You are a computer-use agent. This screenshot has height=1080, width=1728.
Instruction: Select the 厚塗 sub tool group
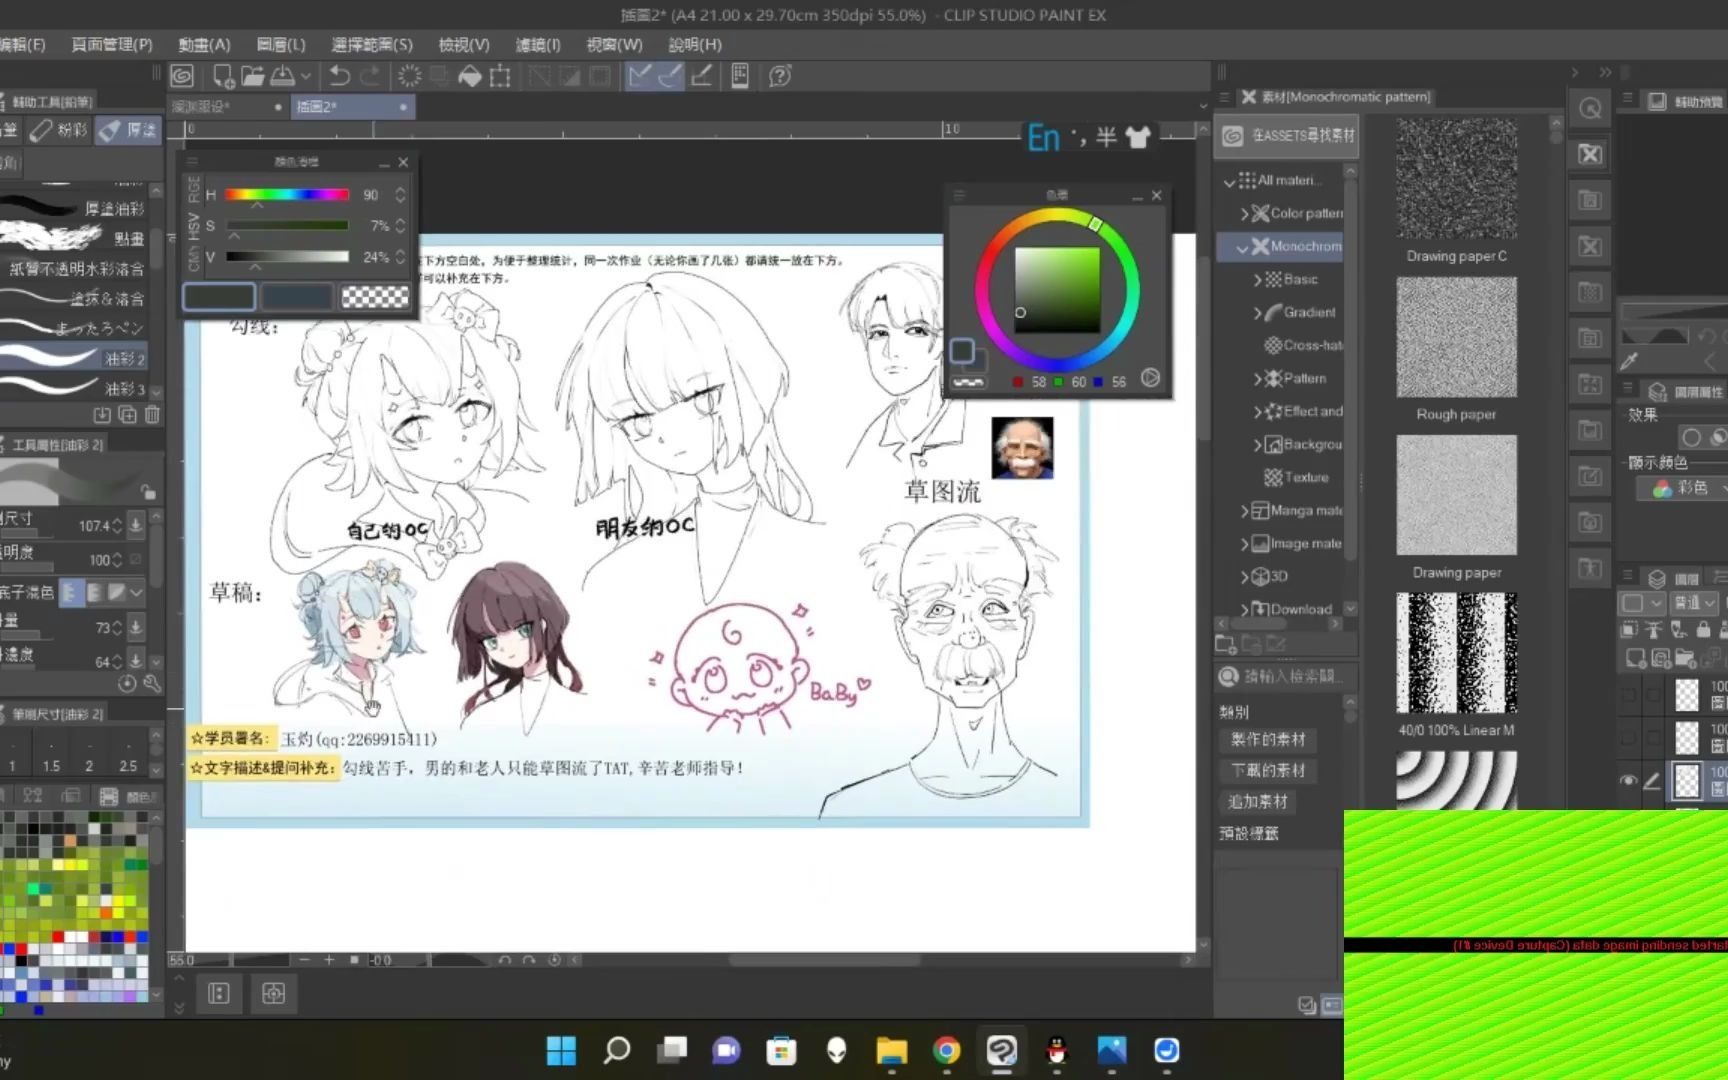[129, 130]
